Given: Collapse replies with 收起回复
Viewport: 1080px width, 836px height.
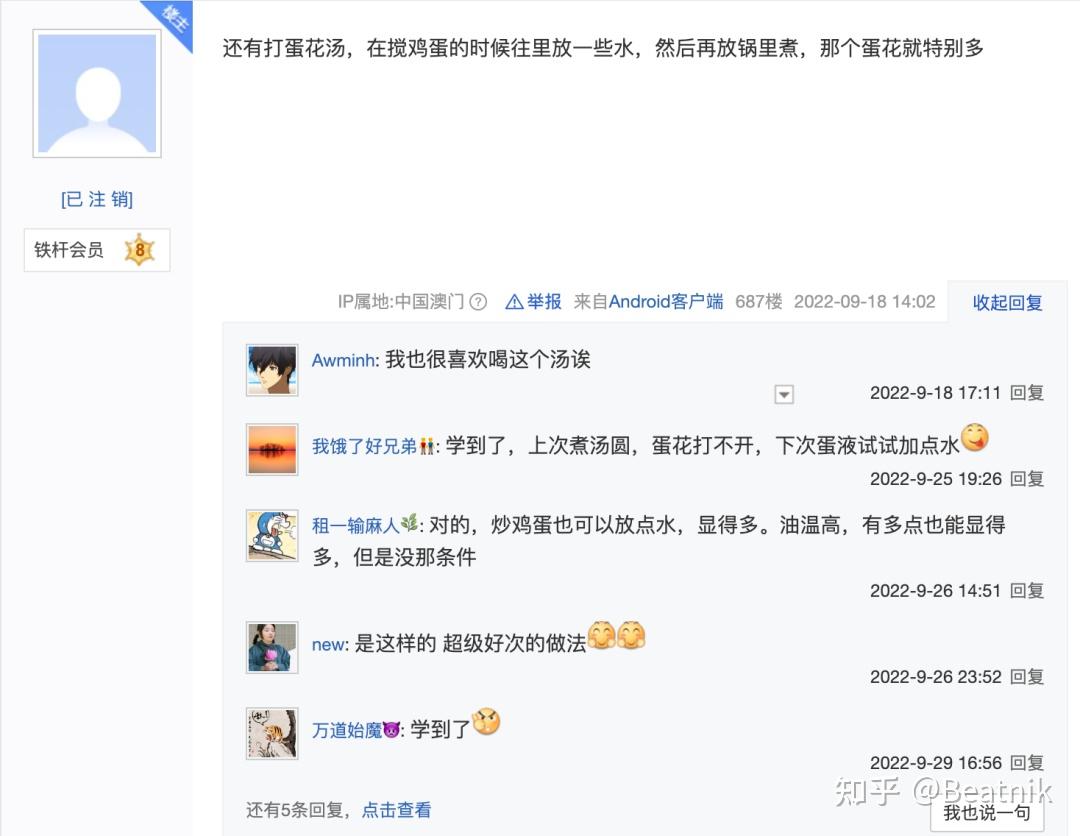Looking at the screenshot, I should (x=1007, y=302).
